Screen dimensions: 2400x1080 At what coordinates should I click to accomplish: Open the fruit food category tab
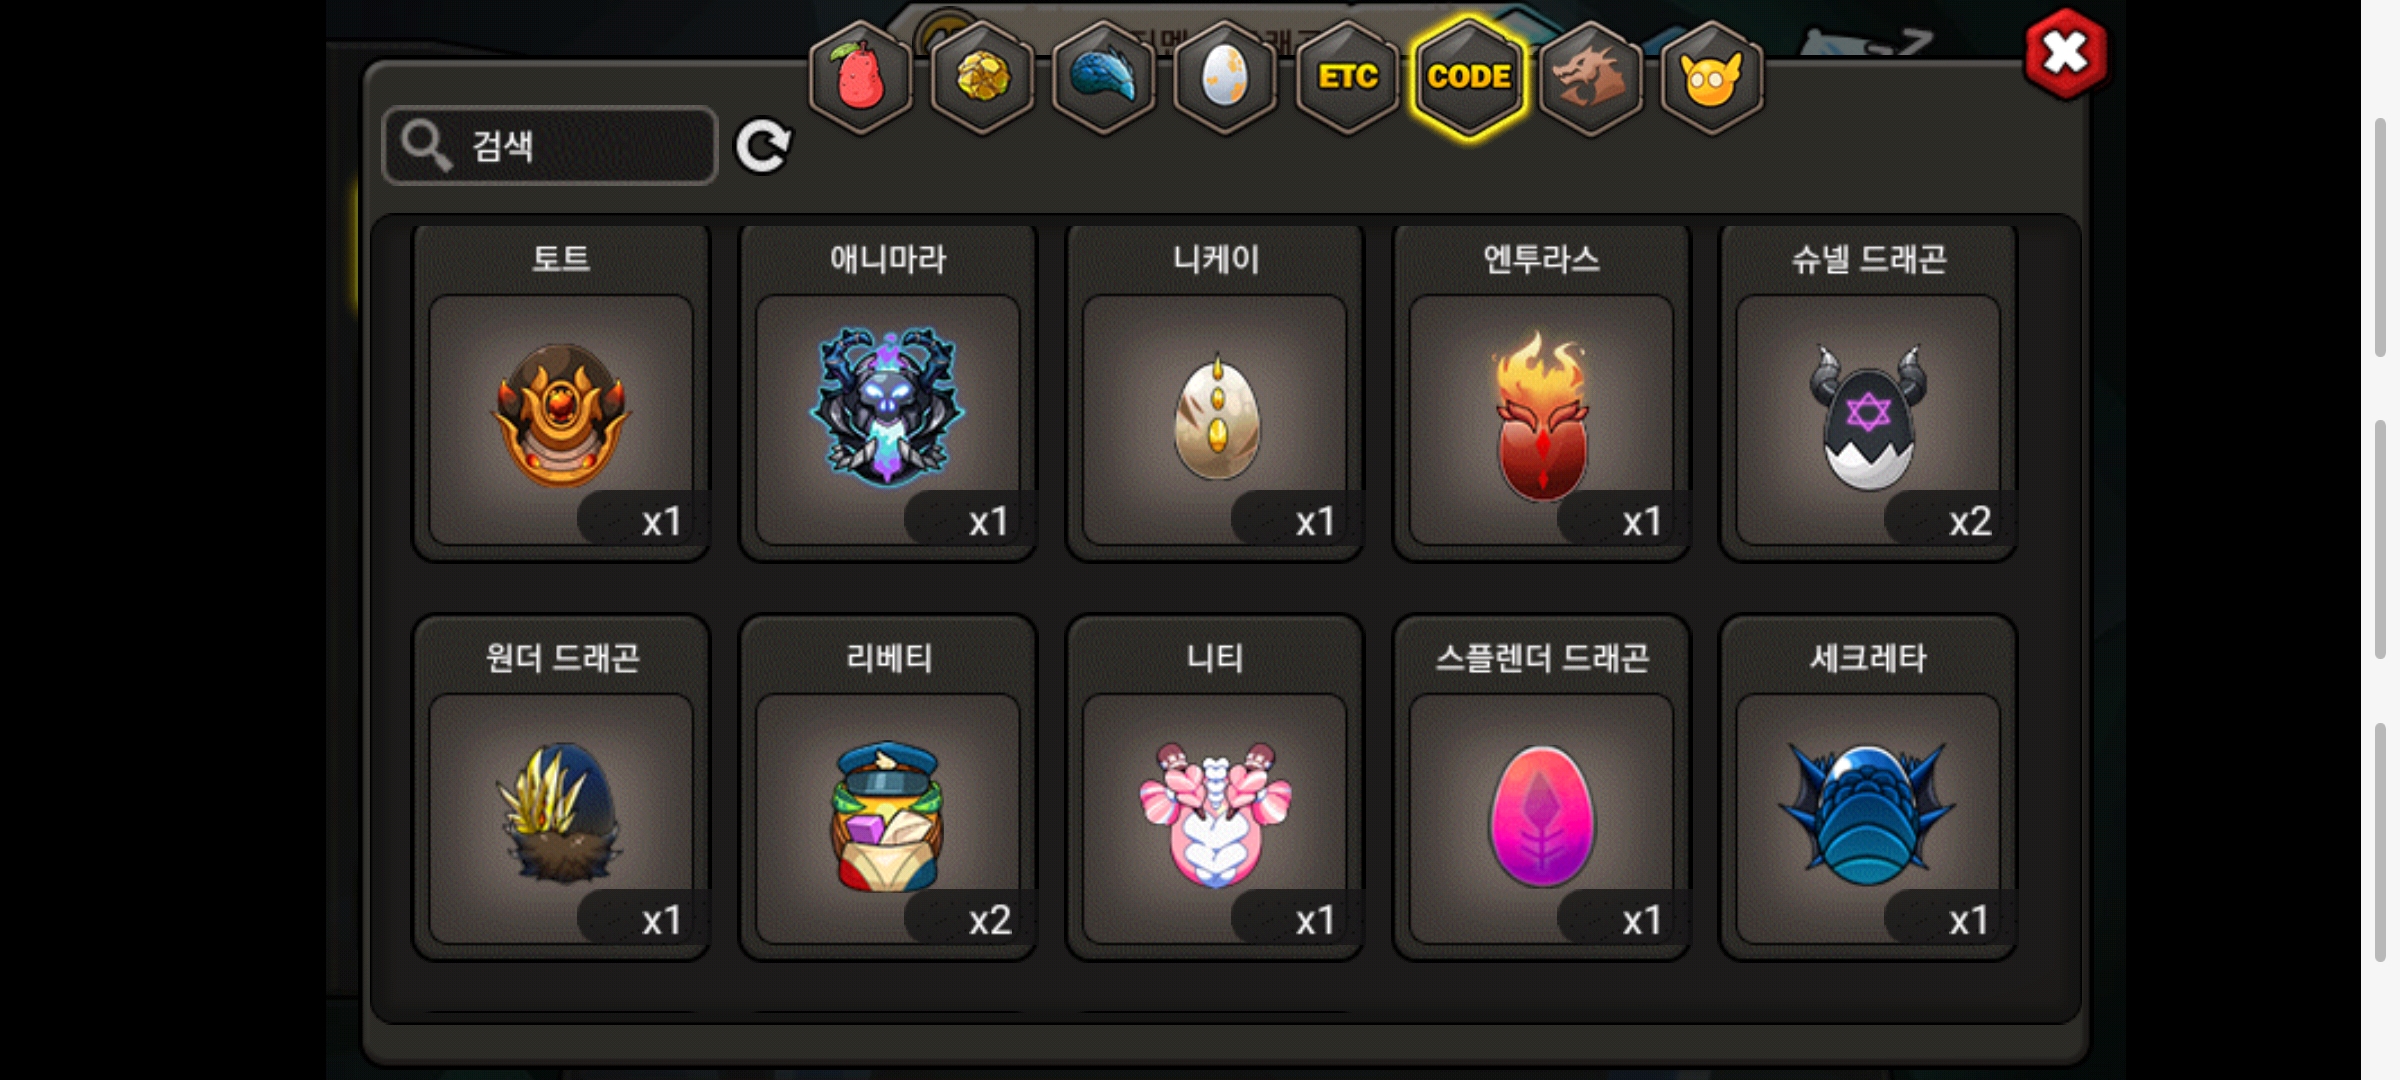[x=860, y=78]
